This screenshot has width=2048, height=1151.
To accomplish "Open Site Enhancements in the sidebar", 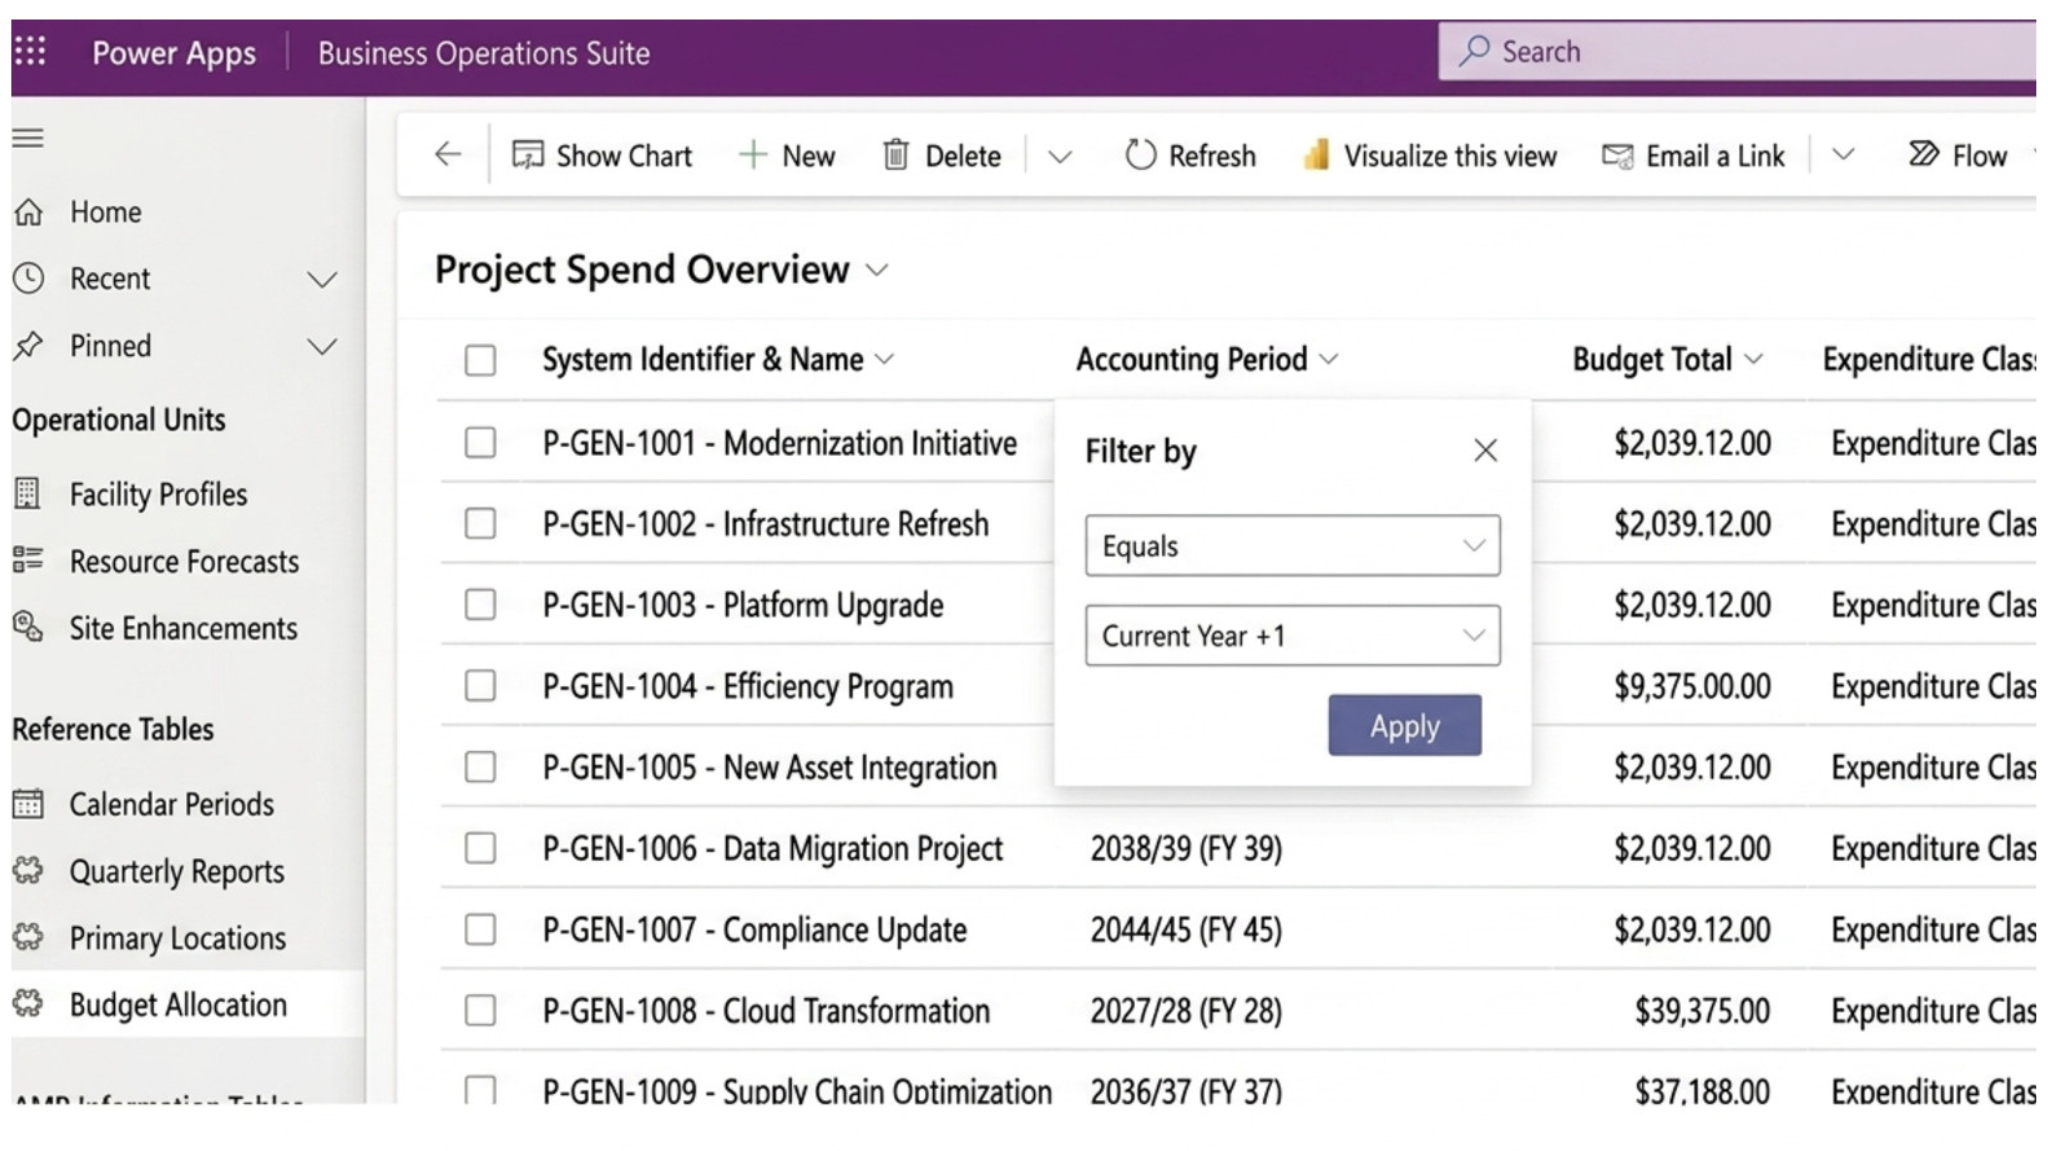I will coord(183,628).
